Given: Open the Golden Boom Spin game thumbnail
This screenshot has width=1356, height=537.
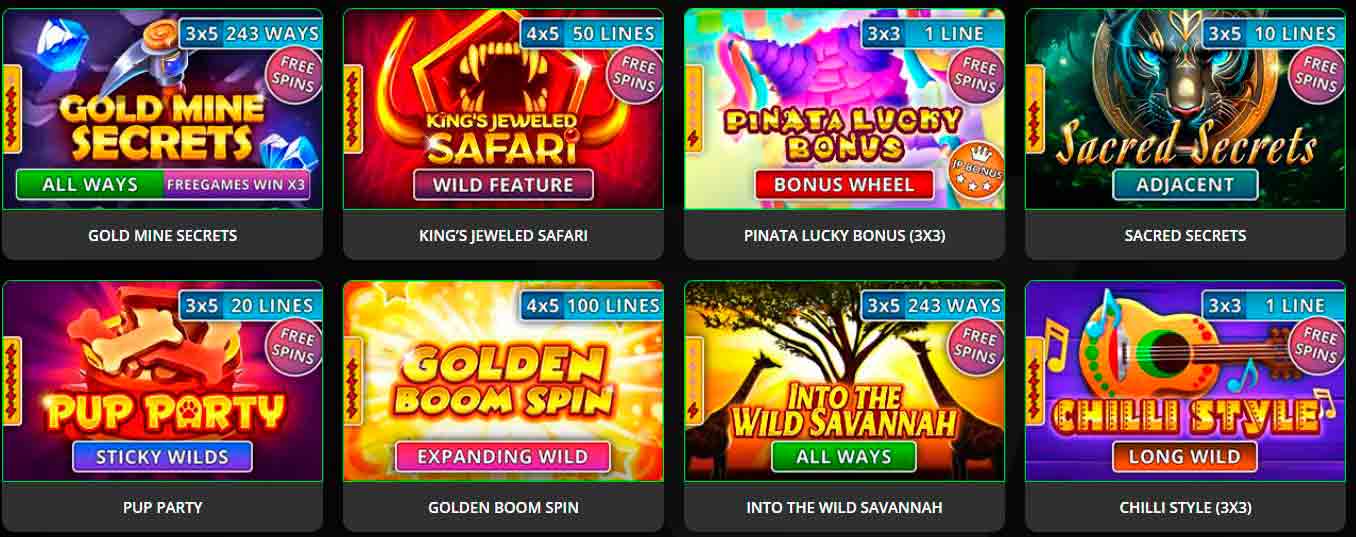Looking at the screenshot, I should coord(503,381).
